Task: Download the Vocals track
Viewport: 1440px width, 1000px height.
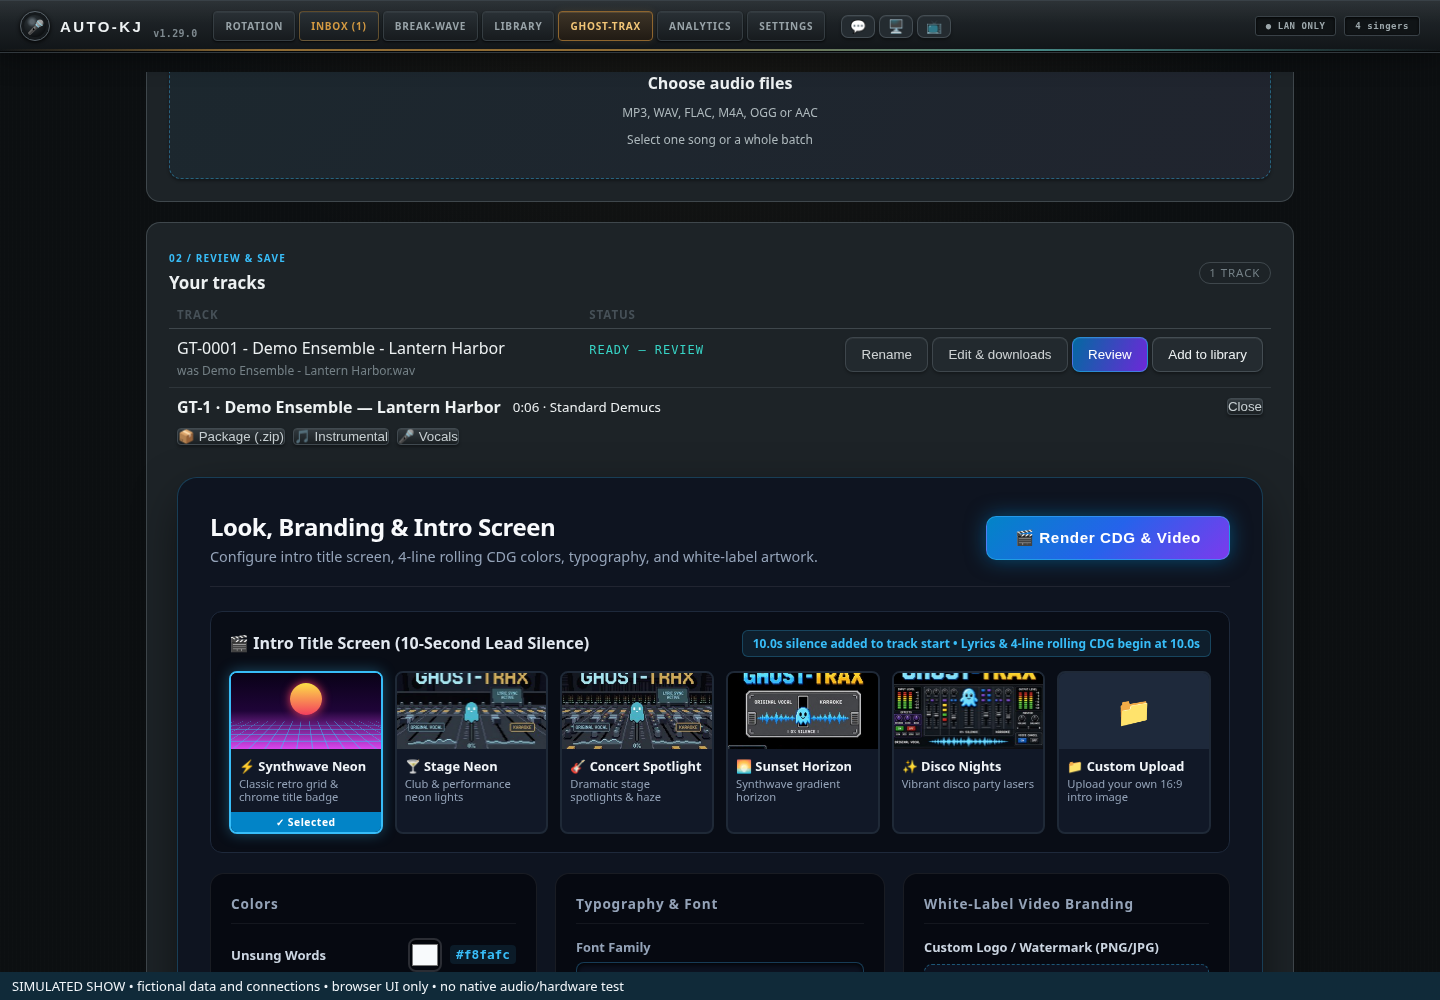Action: 428,437
